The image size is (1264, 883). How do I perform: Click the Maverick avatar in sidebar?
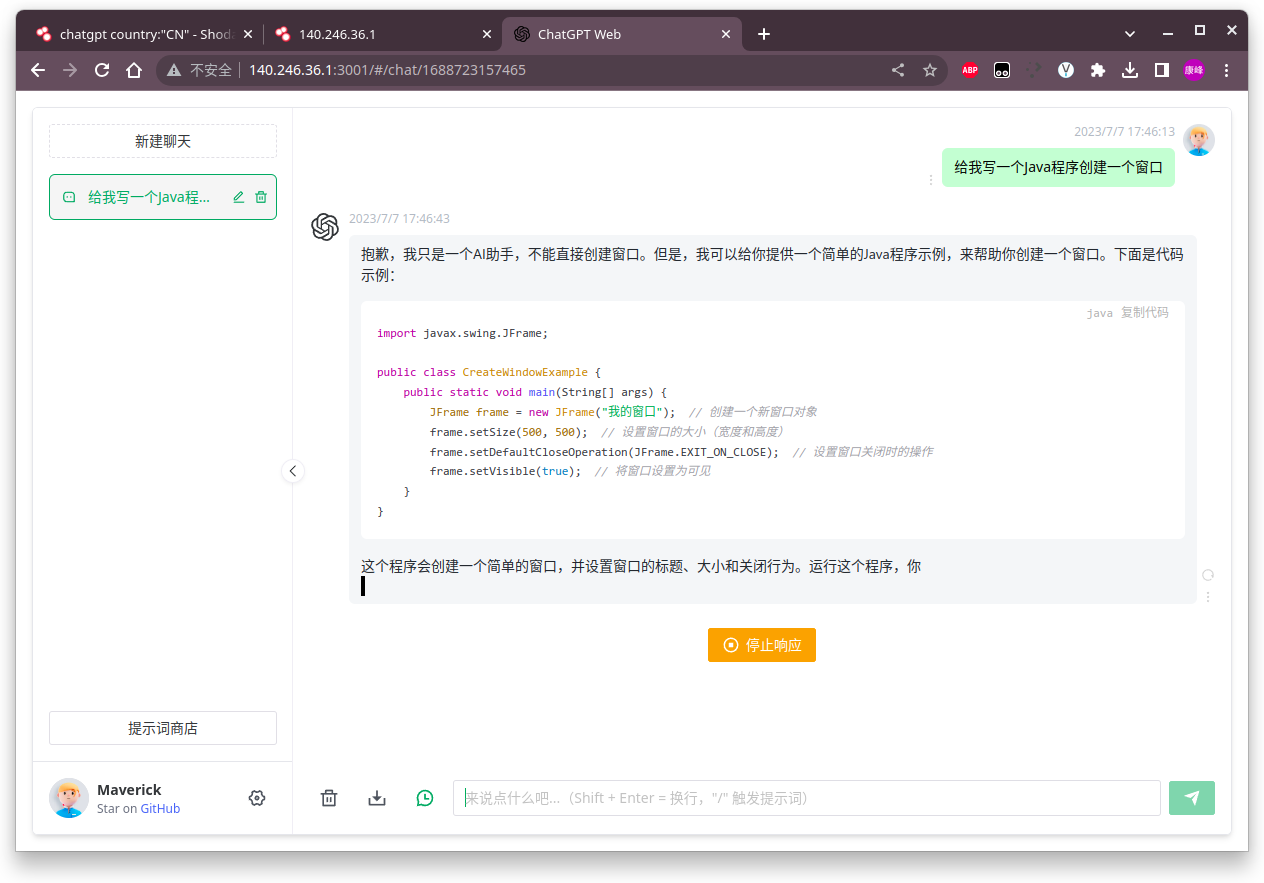(69, 798)
